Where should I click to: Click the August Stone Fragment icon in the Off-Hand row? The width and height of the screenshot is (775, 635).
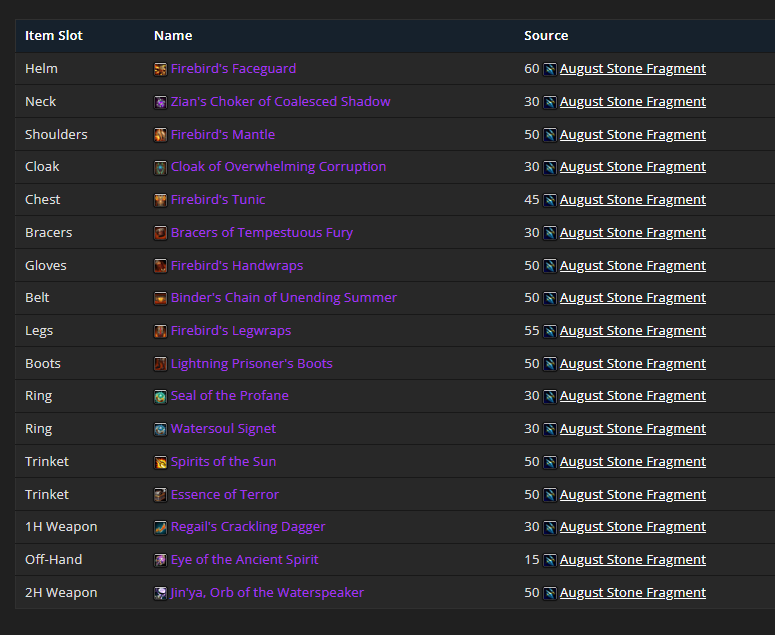(x=550, y=560)
